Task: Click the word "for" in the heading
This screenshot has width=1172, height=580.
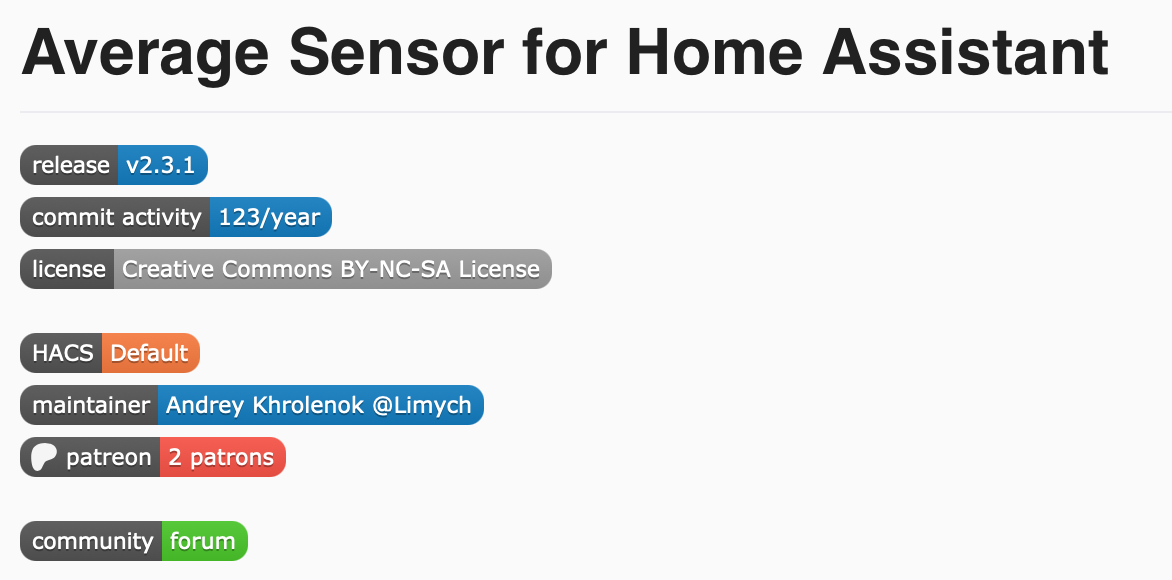Action: (x=569, y=52)
